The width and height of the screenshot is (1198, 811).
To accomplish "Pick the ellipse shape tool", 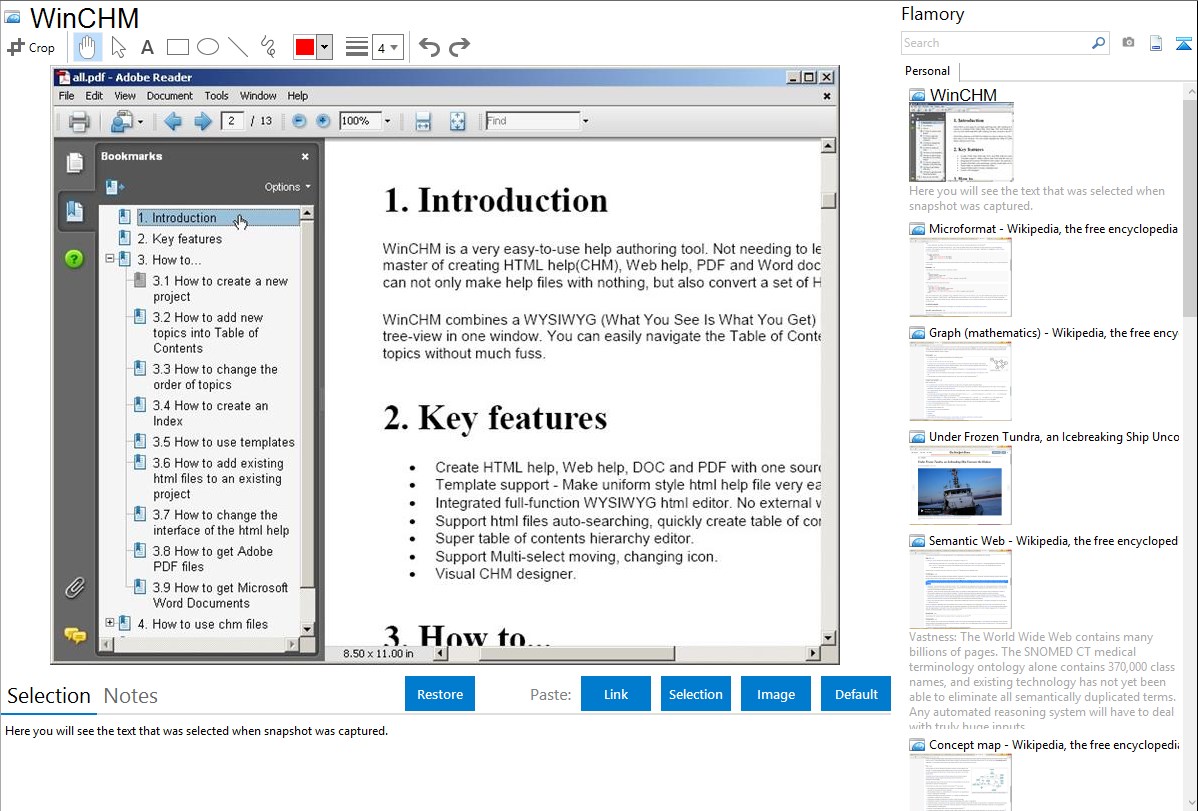I will (207, 46).
